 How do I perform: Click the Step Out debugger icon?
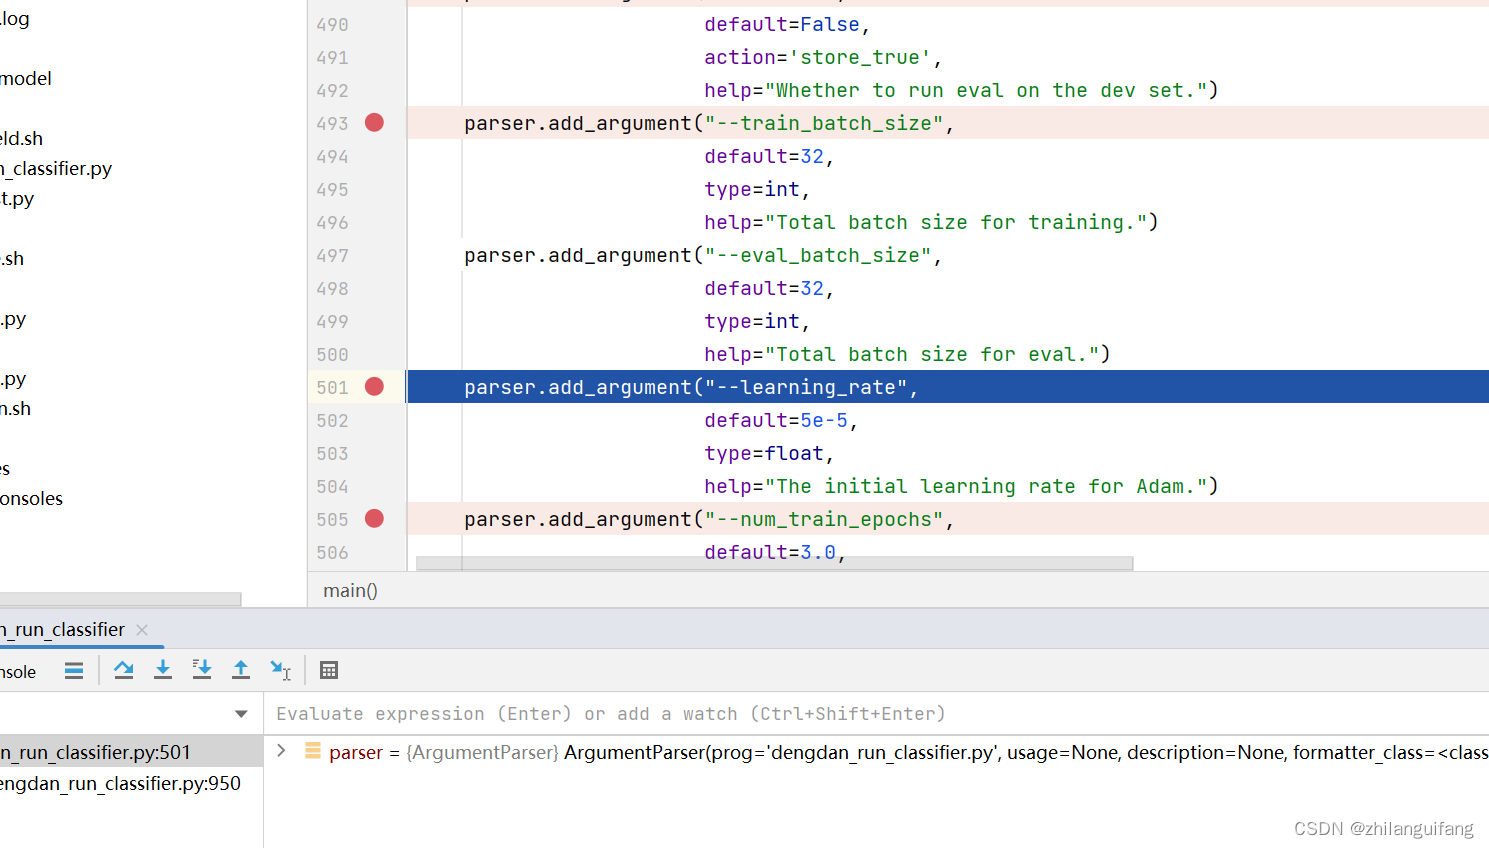click(241, 670)
